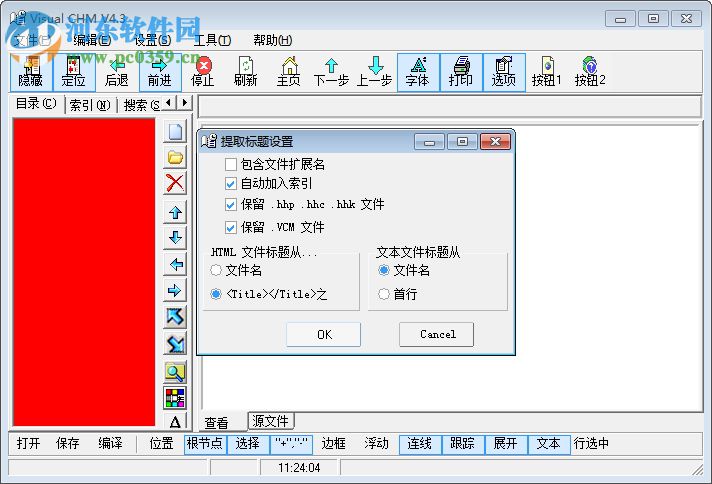Open the color grid palette icon
The width and height of the screenshot is (712, 484).
(x=175, y=398)
